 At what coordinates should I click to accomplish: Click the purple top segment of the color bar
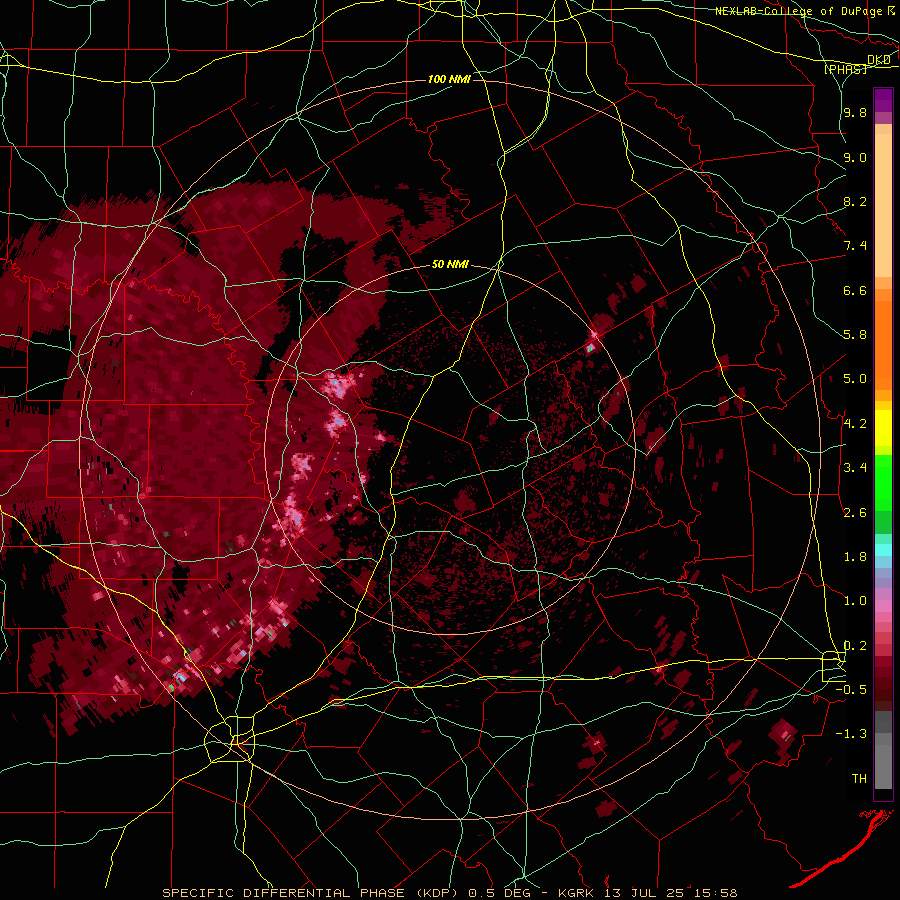point(883,100)
